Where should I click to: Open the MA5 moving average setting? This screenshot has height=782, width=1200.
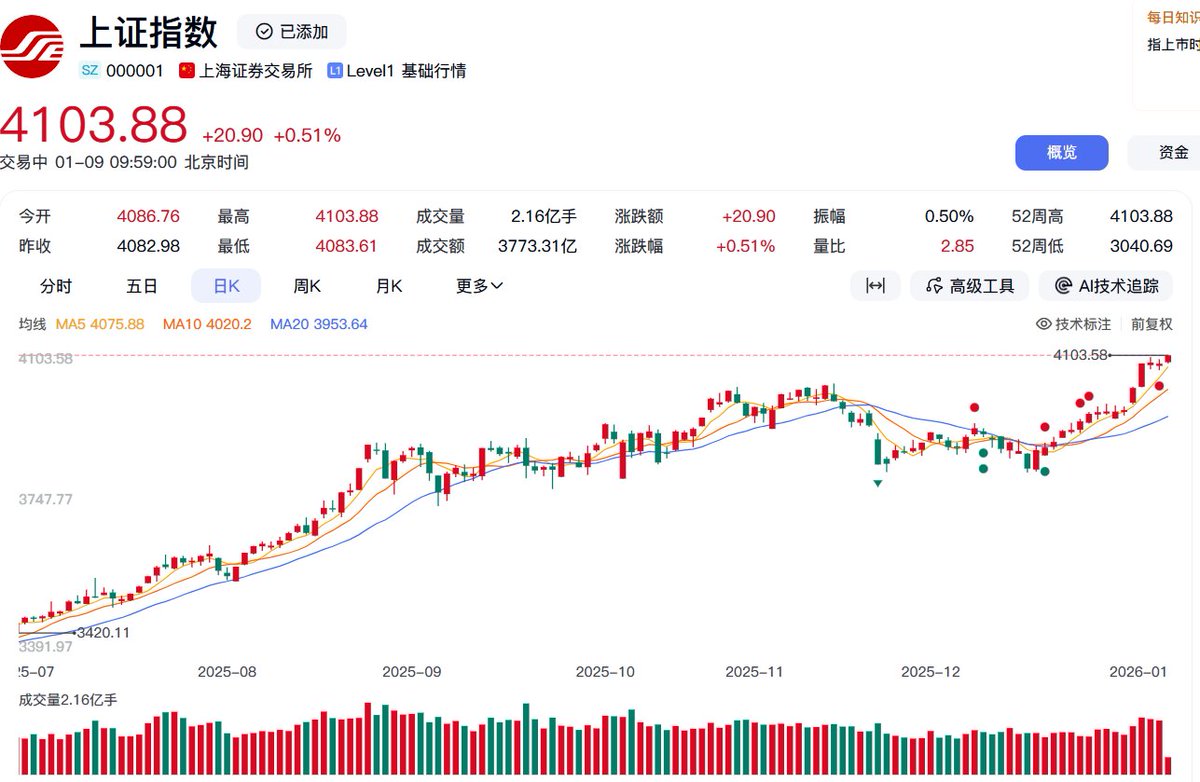[x=100, y=324]
